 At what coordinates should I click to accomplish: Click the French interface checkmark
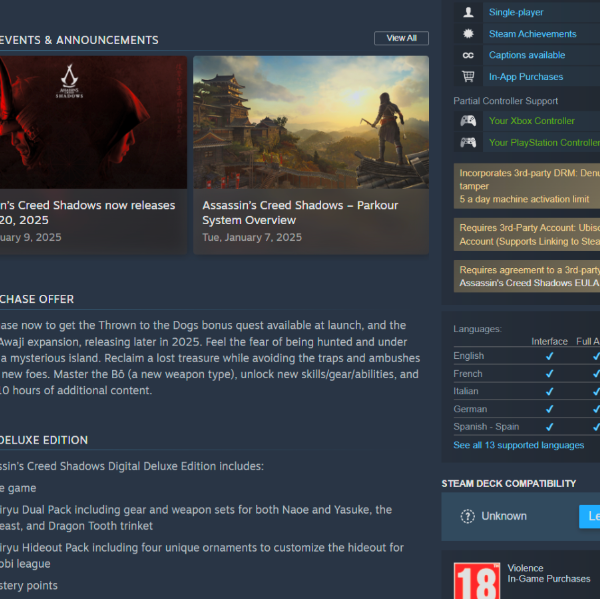pos(549,374)
